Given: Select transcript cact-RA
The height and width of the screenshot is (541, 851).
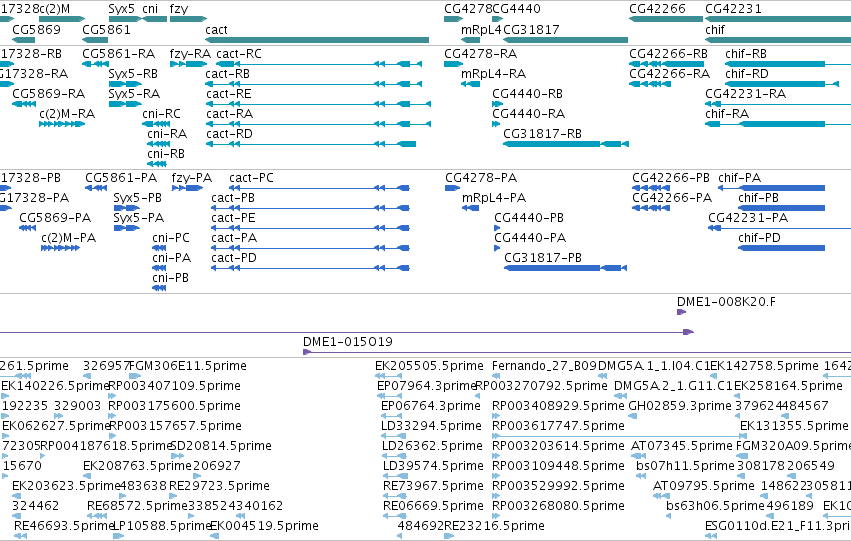Looking at the screenshot, I should (318, 124).
